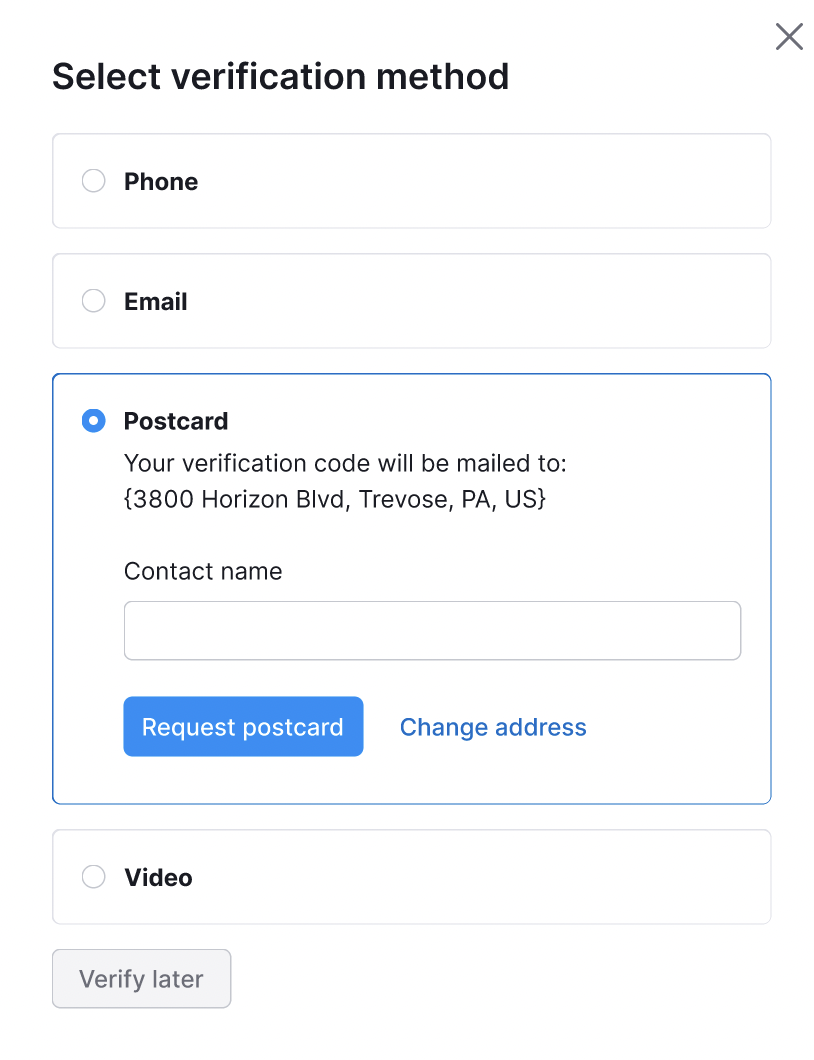Close the verification method dialog

(789, 36)
